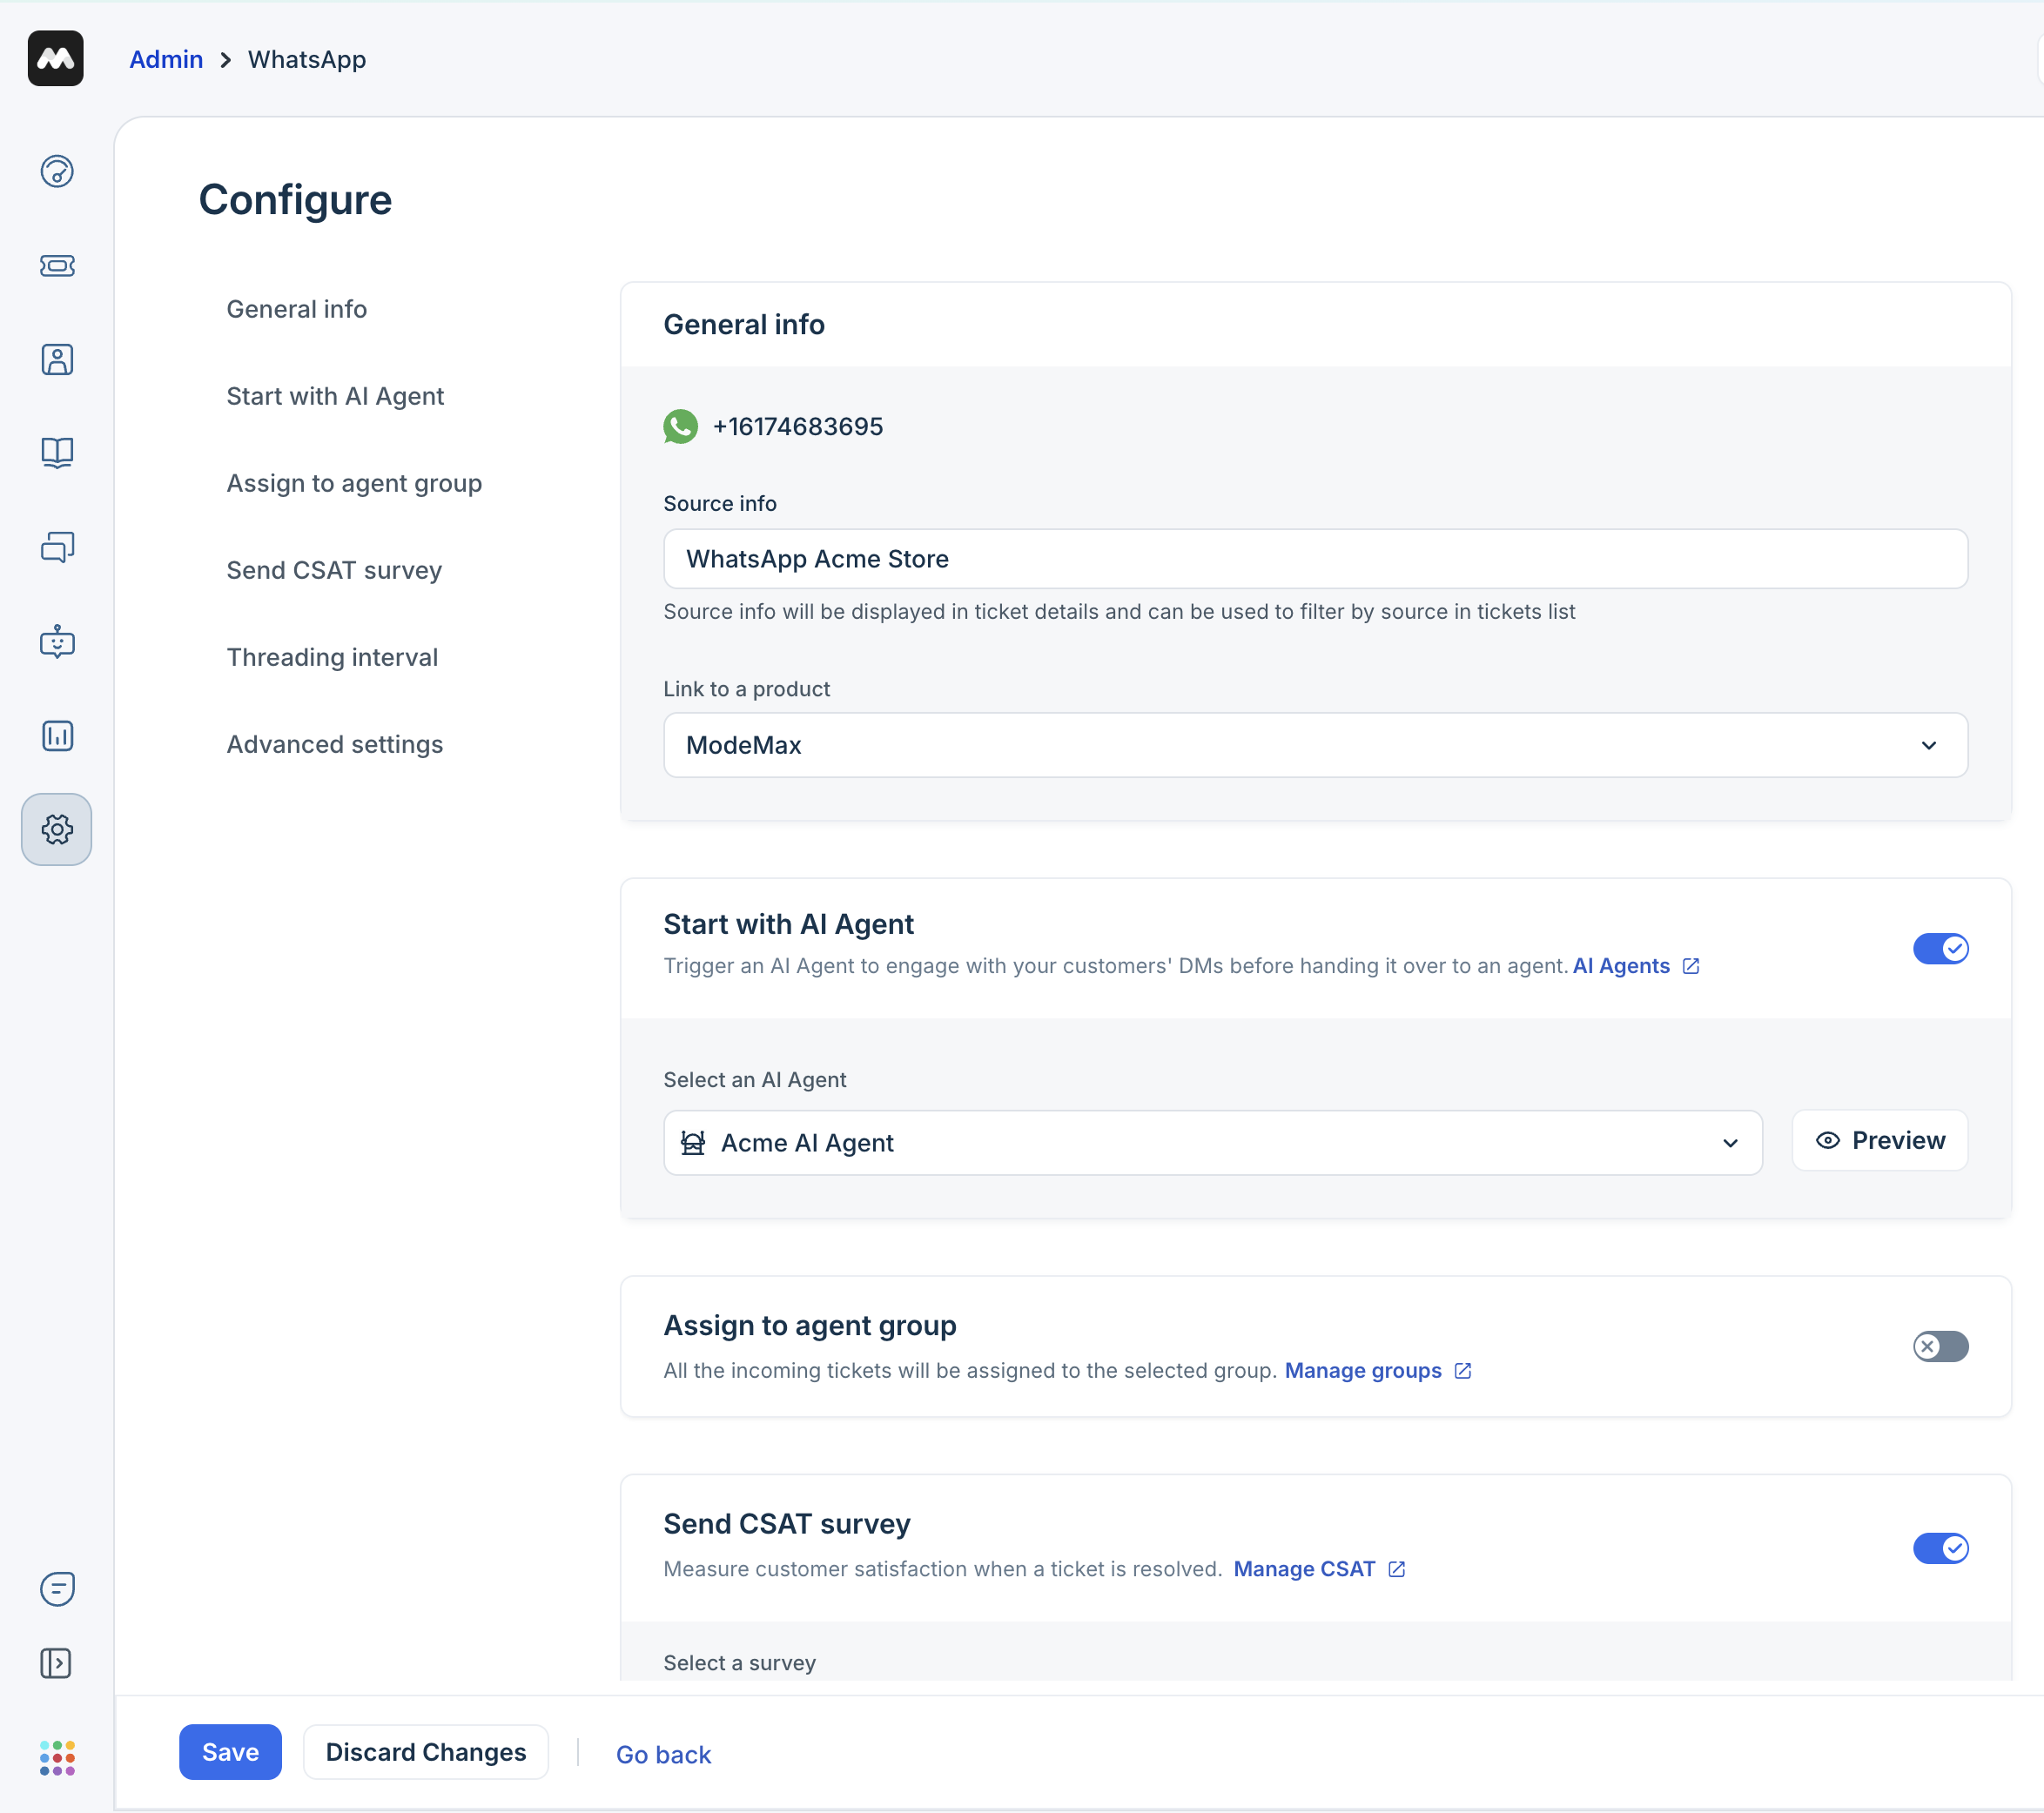Turn off the Send CSAT survey toggle
Screen dimensions: 2044x1813
click(x=1939, y=1548)
